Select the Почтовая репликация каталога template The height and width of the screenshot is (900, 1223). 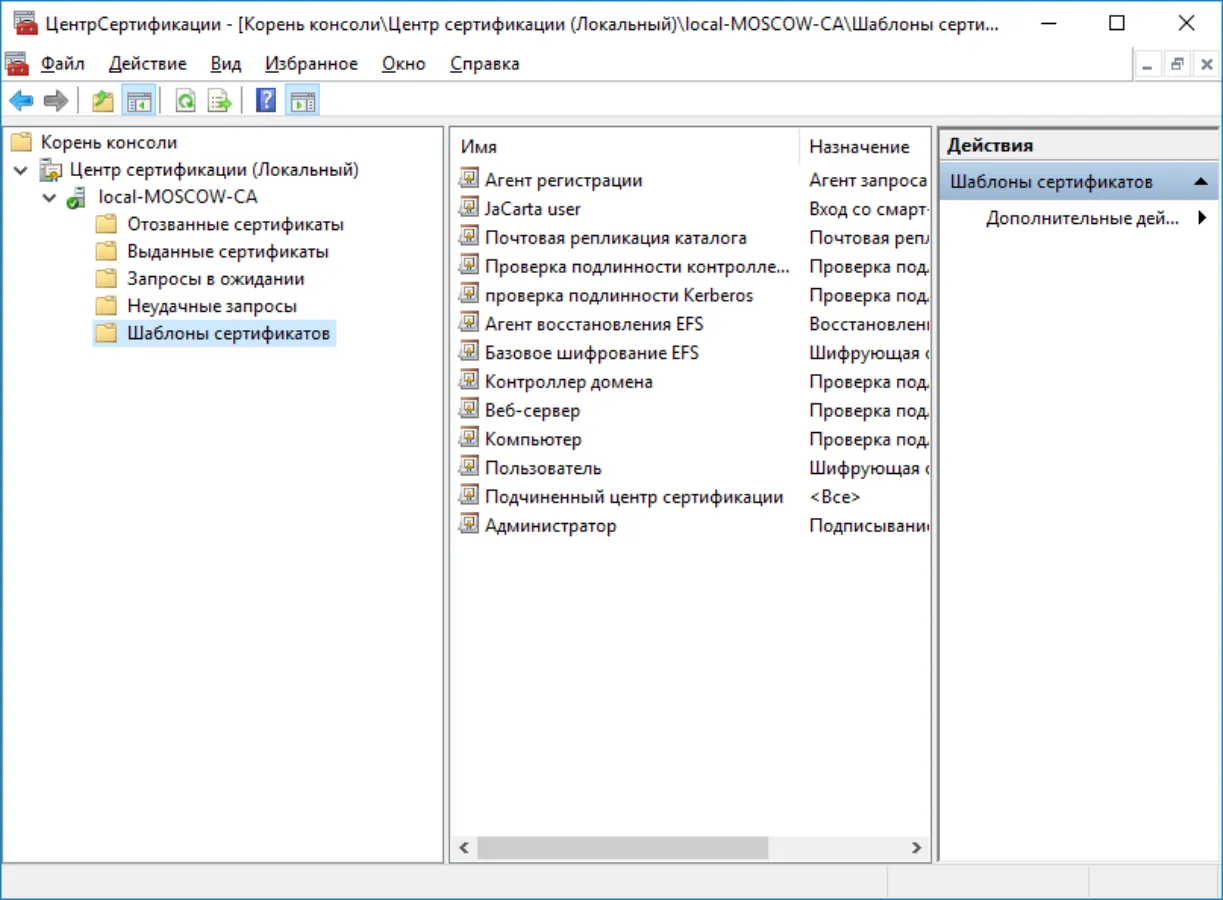(x=616, y=238)
